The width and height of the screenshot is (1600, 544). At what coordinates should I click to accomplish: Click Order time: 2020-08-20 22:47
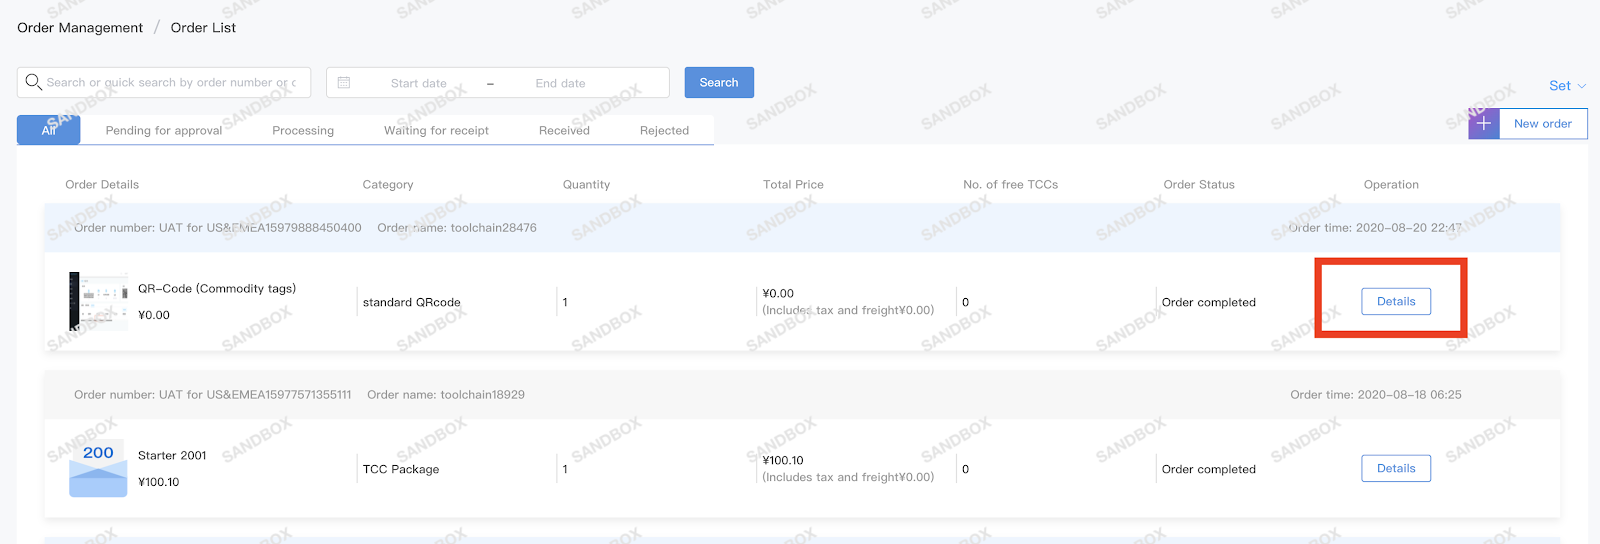coord(1375,227)
